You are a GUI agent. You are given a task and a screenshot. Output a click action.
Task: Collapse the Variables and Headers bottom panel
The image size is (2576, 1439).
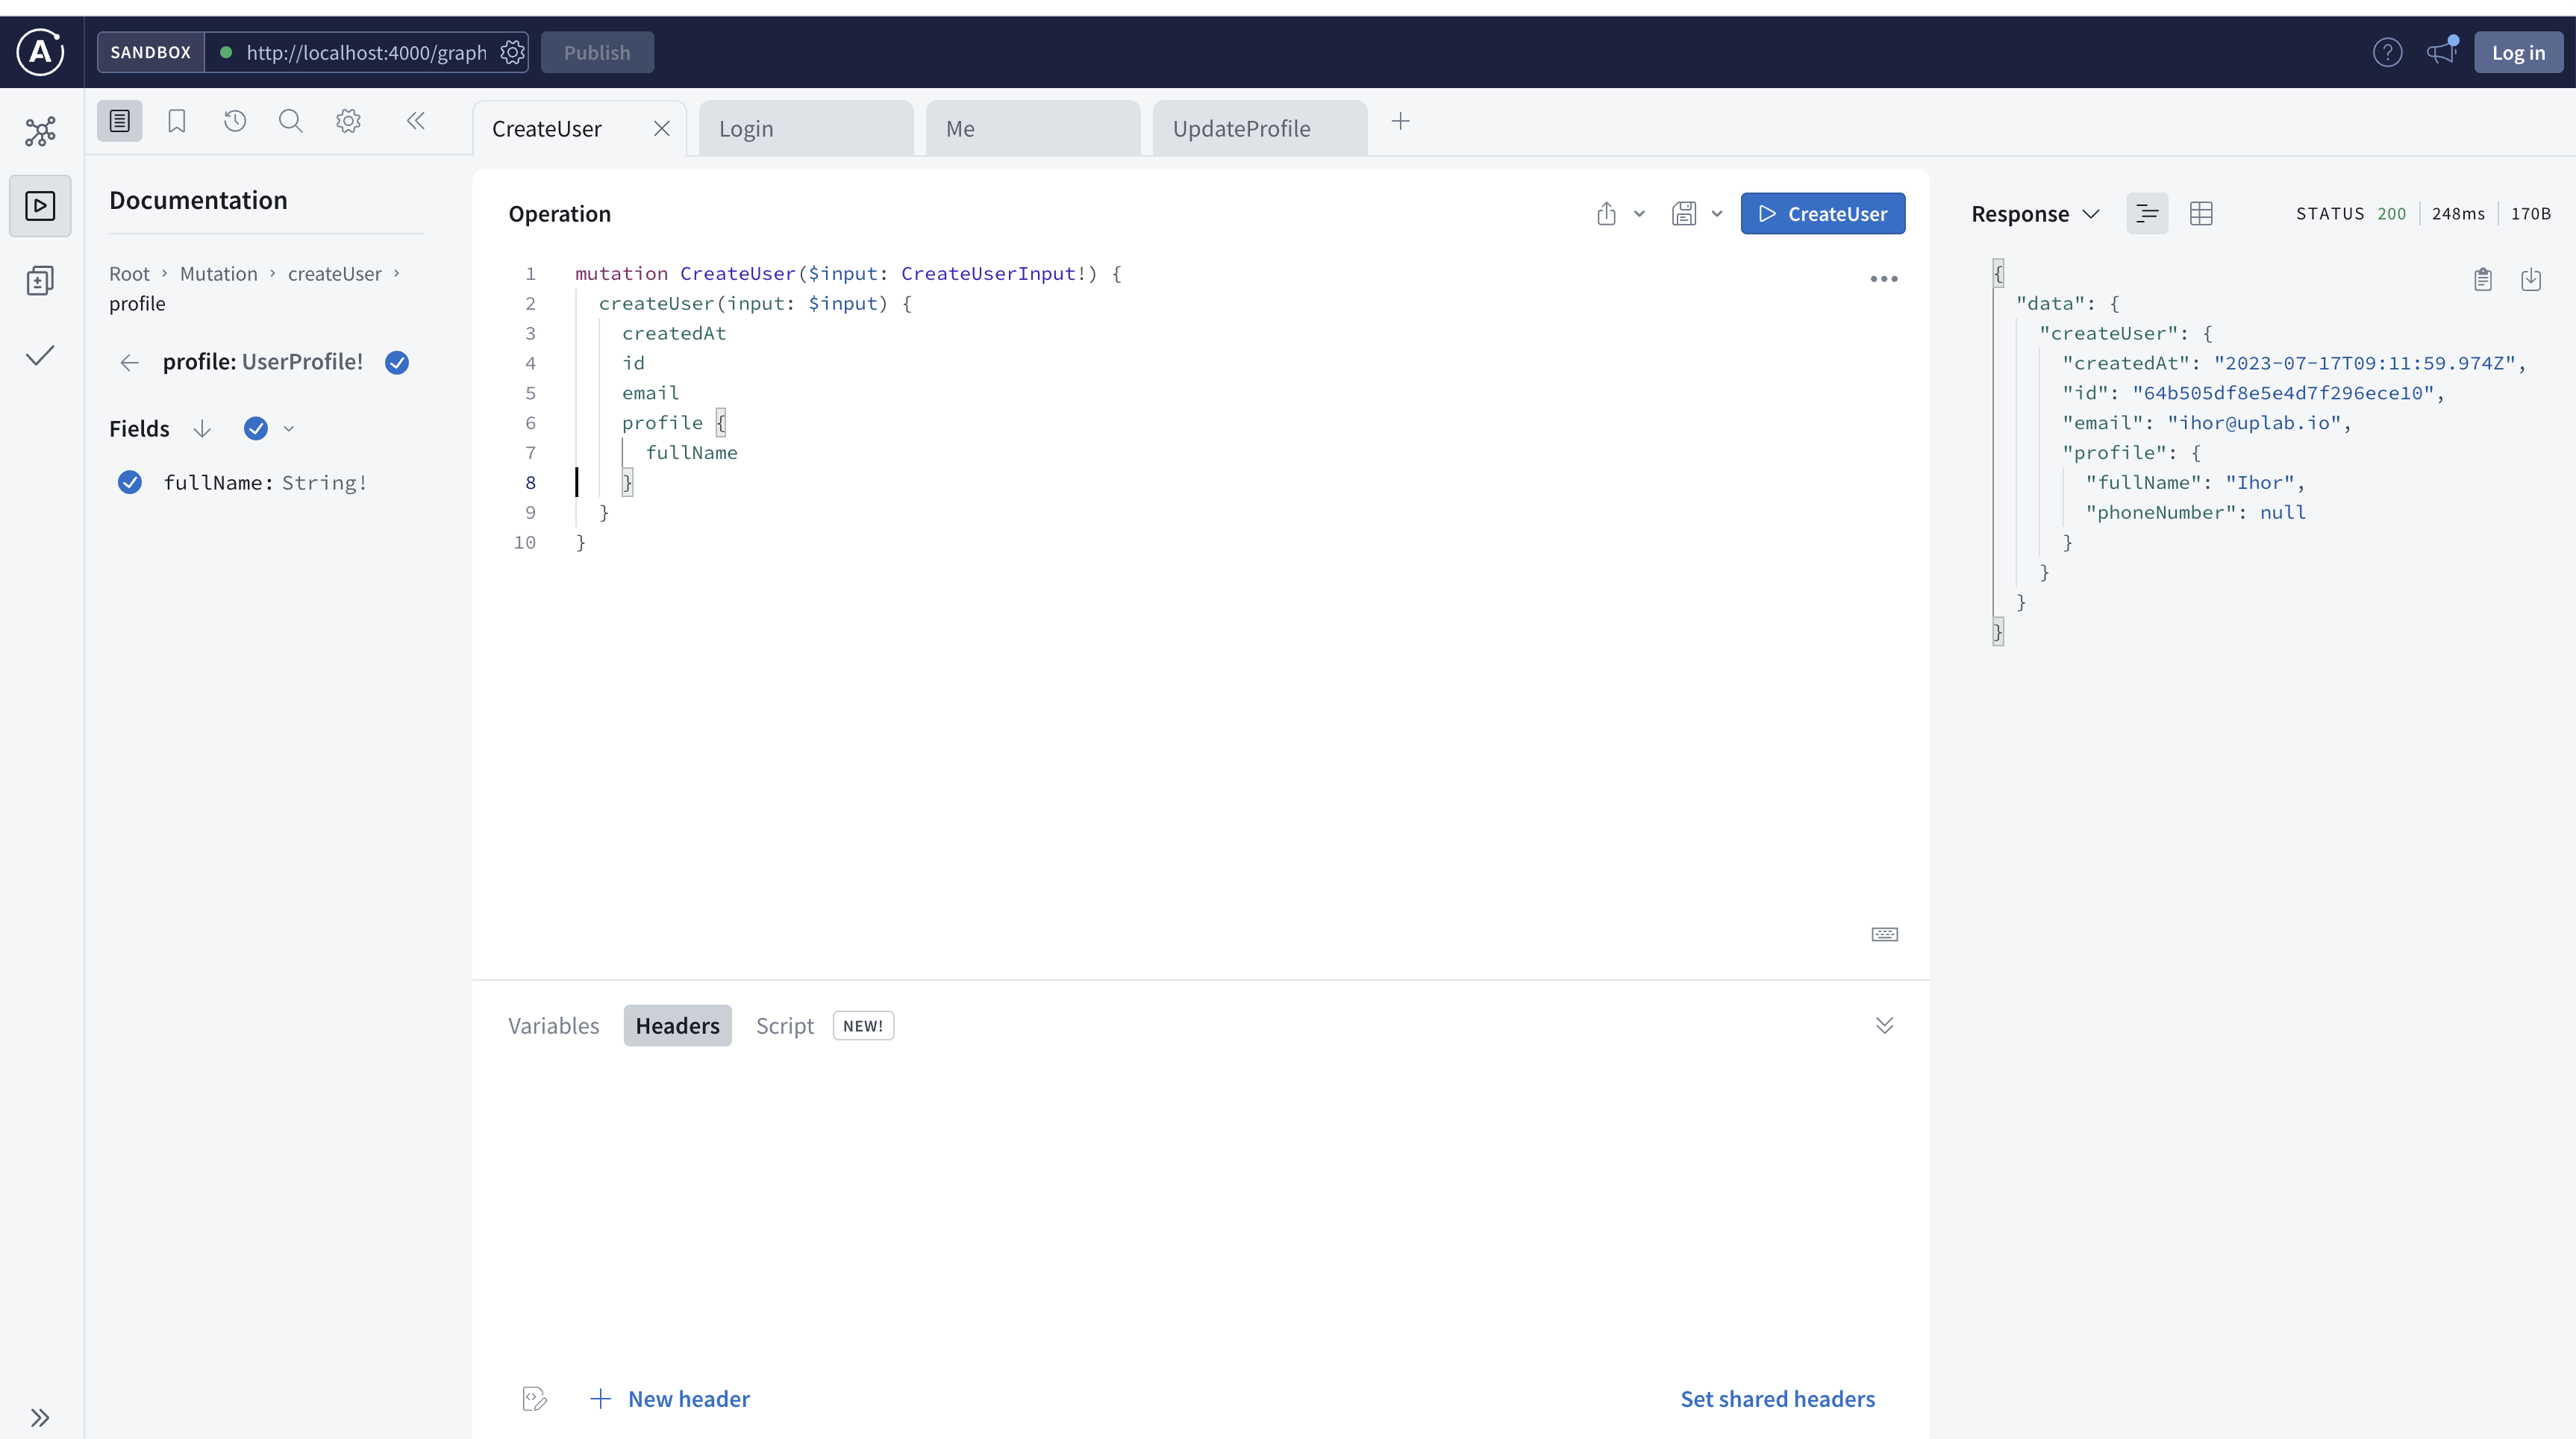click(1884, 1025)
